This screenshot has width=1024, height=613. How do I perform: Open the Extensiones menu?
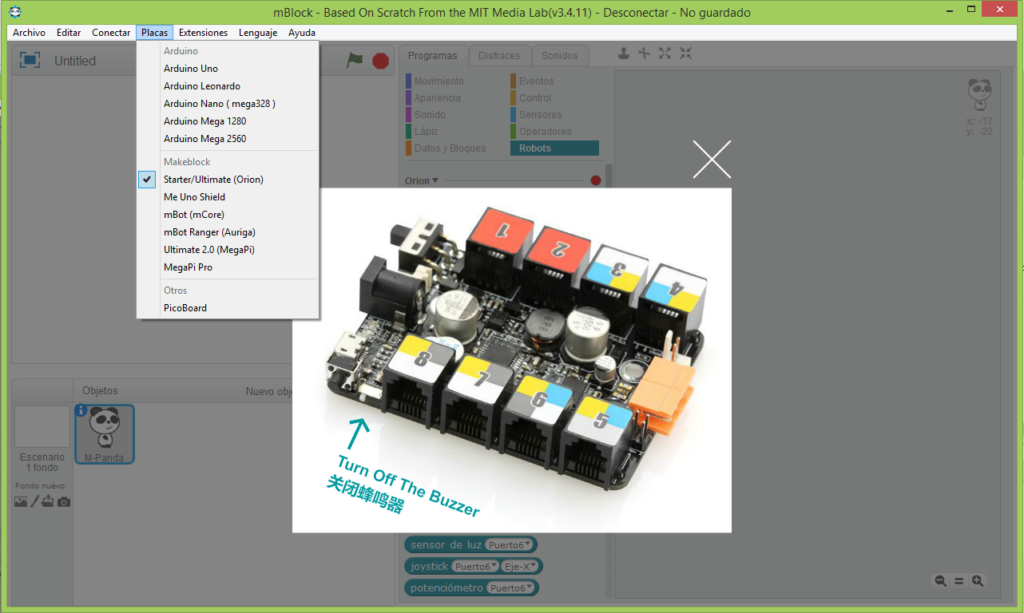pos(202,32)
